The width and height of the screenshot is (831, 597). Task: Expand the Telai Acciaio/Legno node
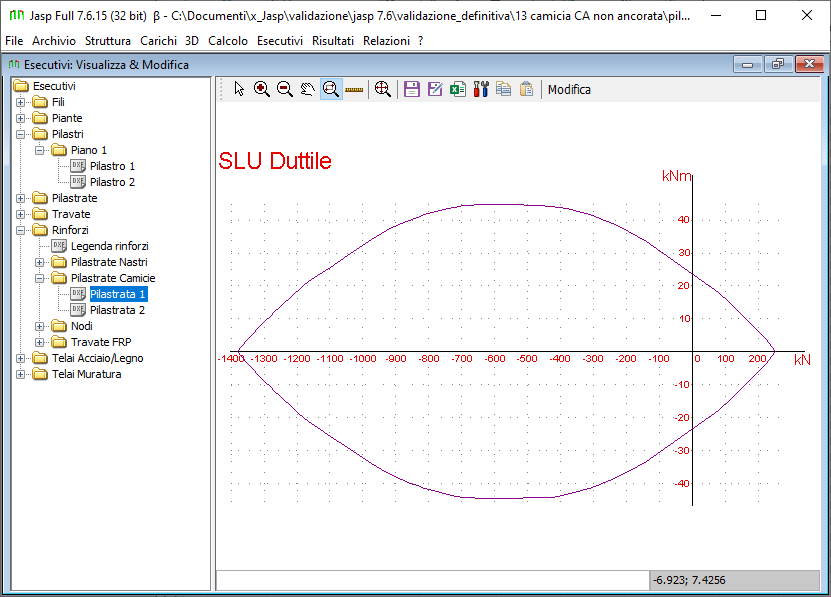(20, 358)
